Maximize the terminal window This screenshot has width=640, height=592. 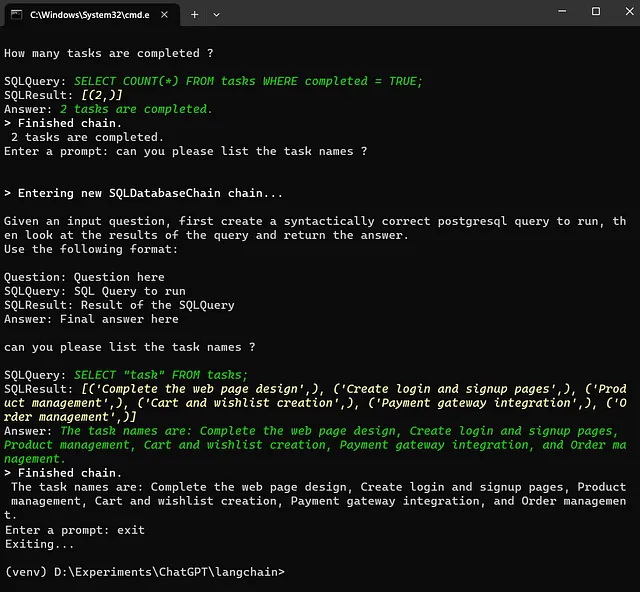coord(596,11)
